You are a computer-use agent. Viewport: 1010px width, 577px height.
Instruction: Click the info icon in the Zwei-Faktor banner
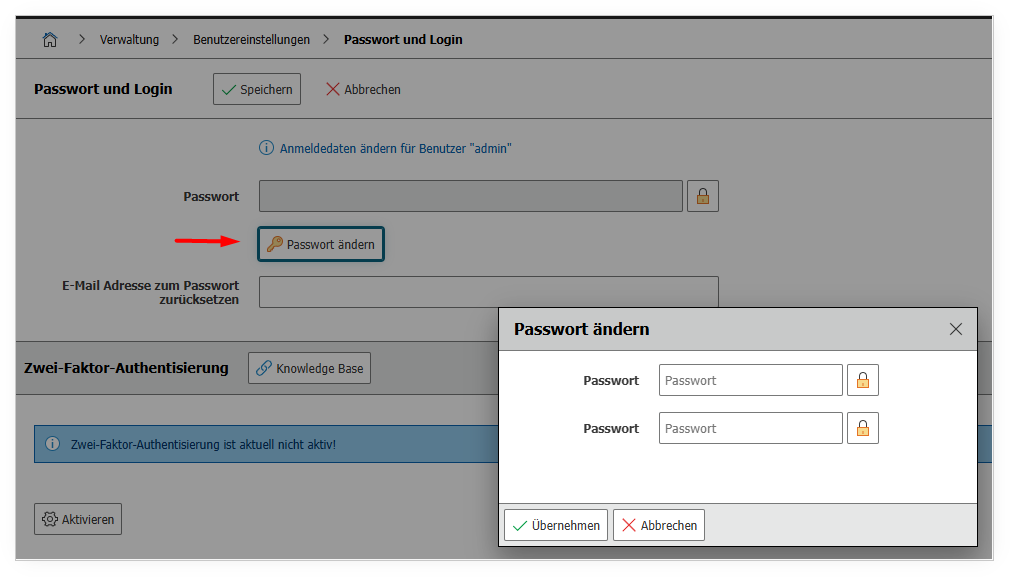tap(55, 443)
